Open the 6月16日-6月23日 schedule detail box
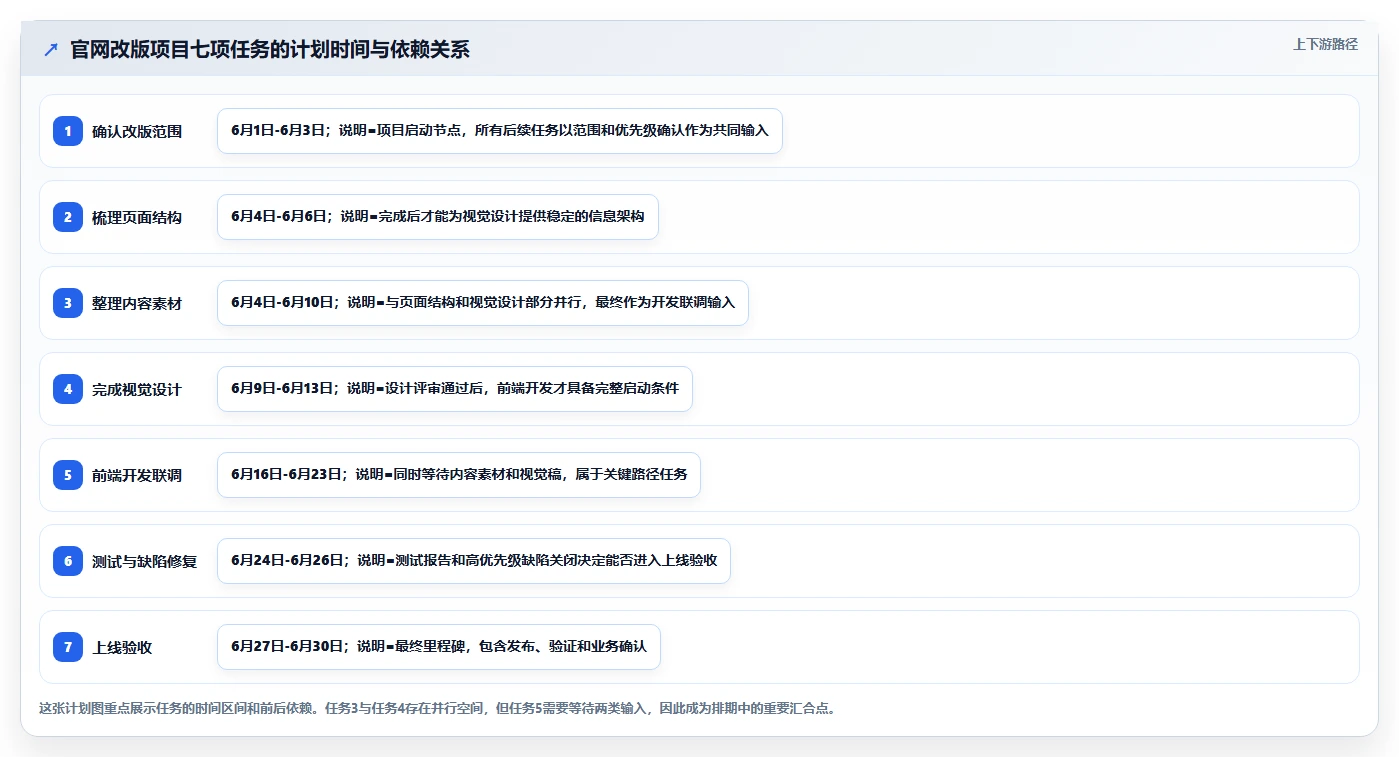This screenshot has width=1399, height=757. pos(459,475)
